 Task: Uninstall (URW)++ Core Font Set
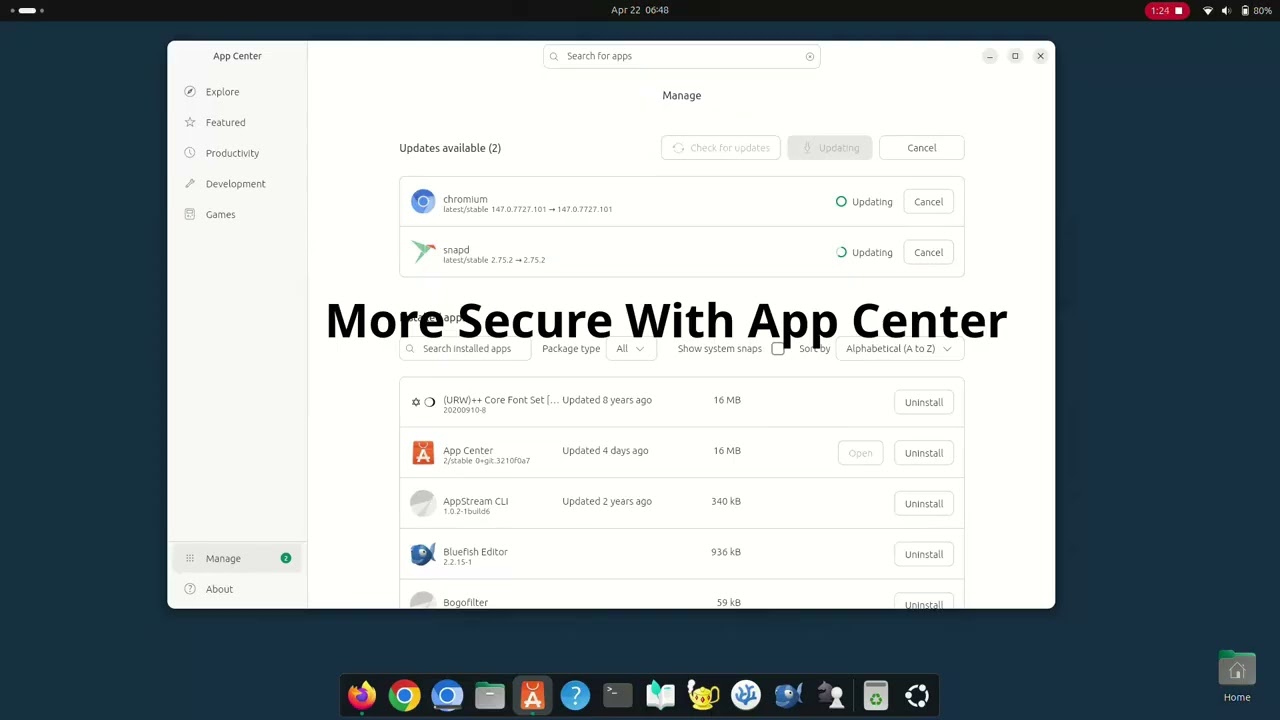pos(924,403)
